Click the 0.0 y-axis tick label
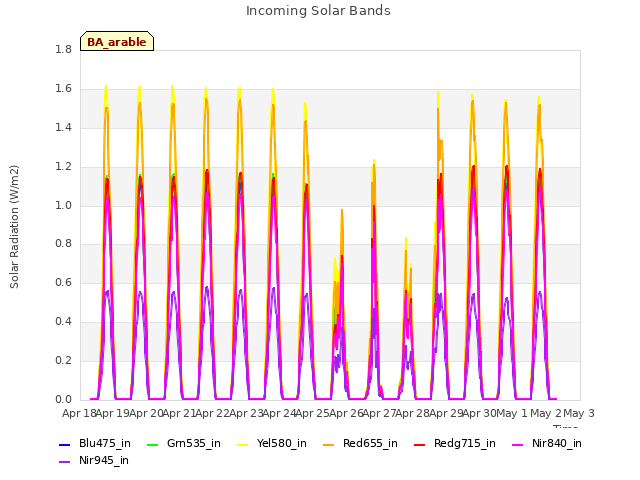The height and width of the screenshot is (480, 640). [x=63, y=400]
